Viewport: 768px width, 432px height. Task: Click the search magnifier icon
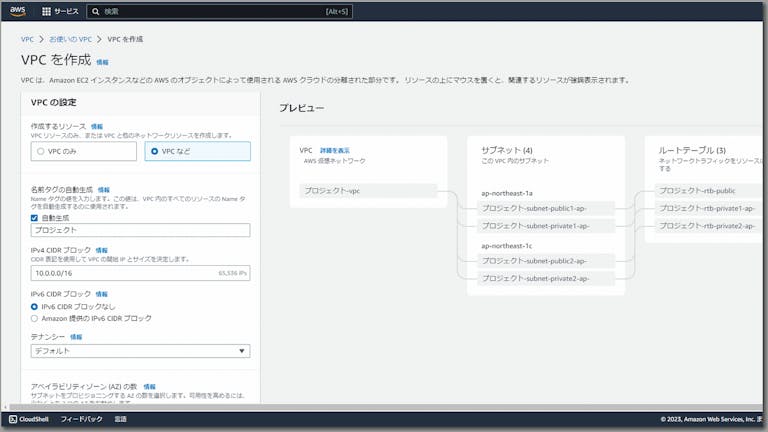click(96, 11)
